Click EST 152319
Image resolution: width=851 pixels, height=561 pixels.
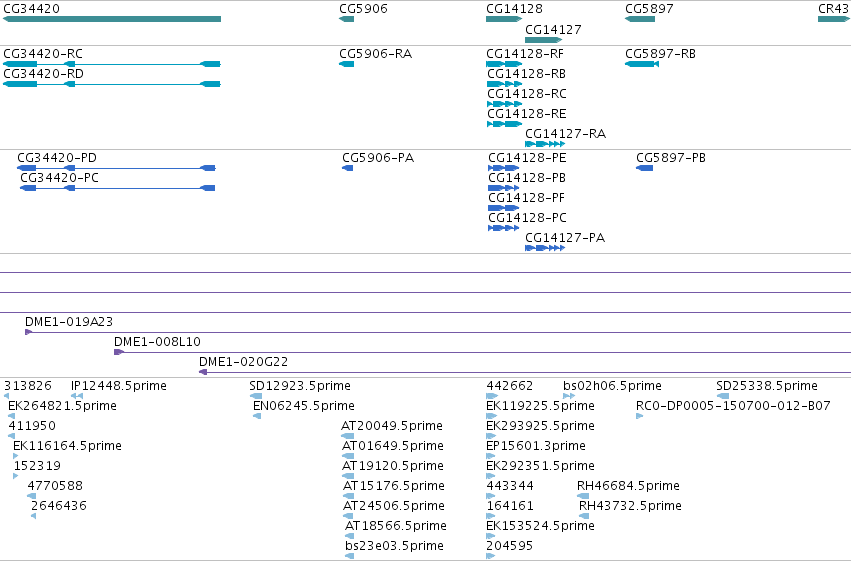pos(15,476)
